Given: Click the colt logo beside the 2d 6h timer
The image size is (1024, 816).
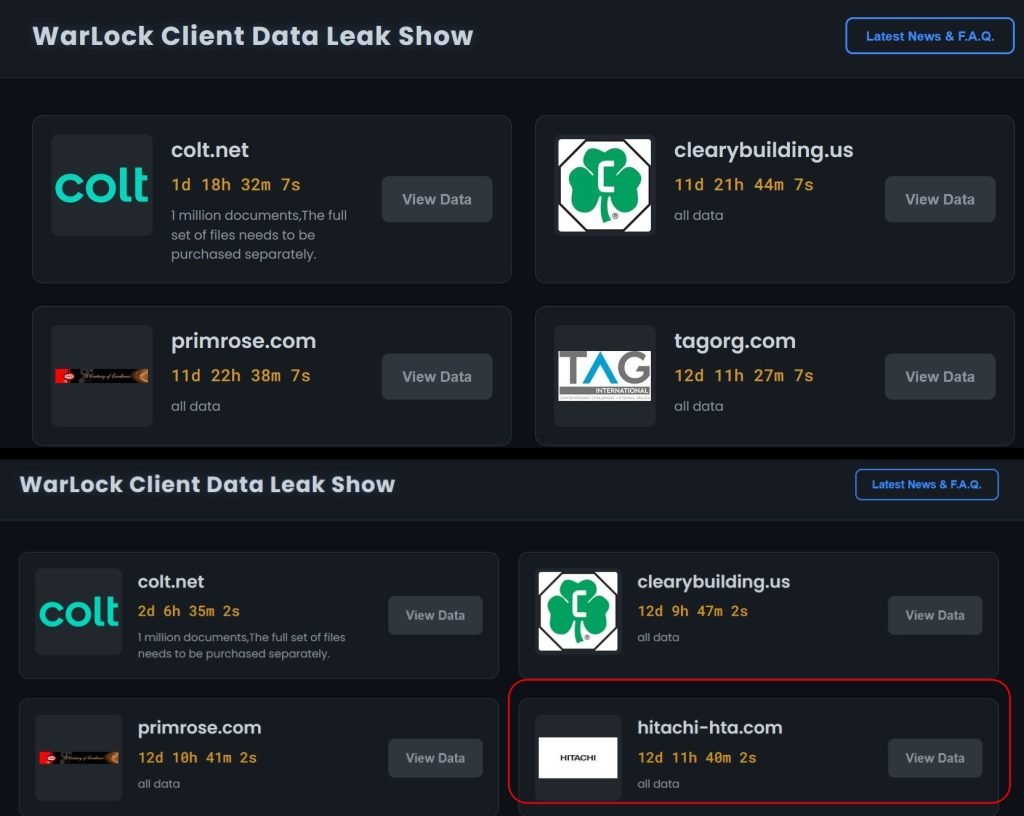Looking at the screenshot, I should click(79, 612).
